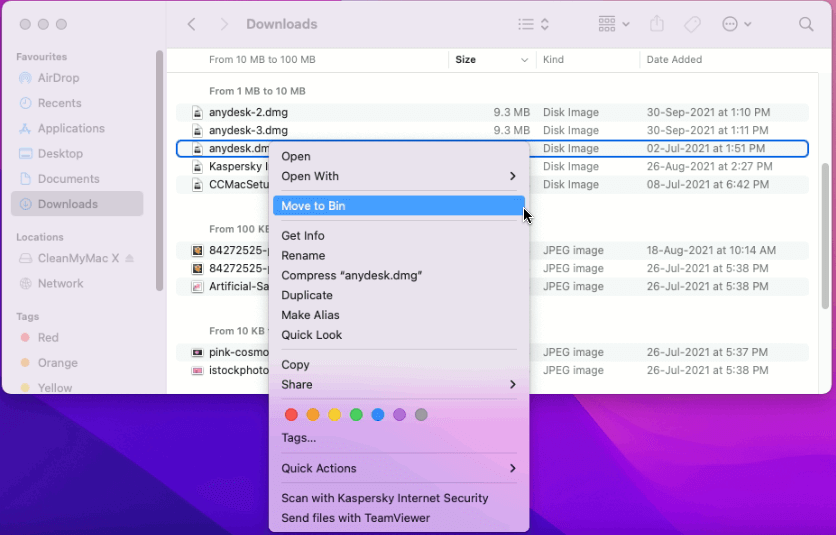This screenshot has height=535, width=836.
Task: Click the istockphoto JPEG thumbnail icon
Action: (x=197, y=370)
